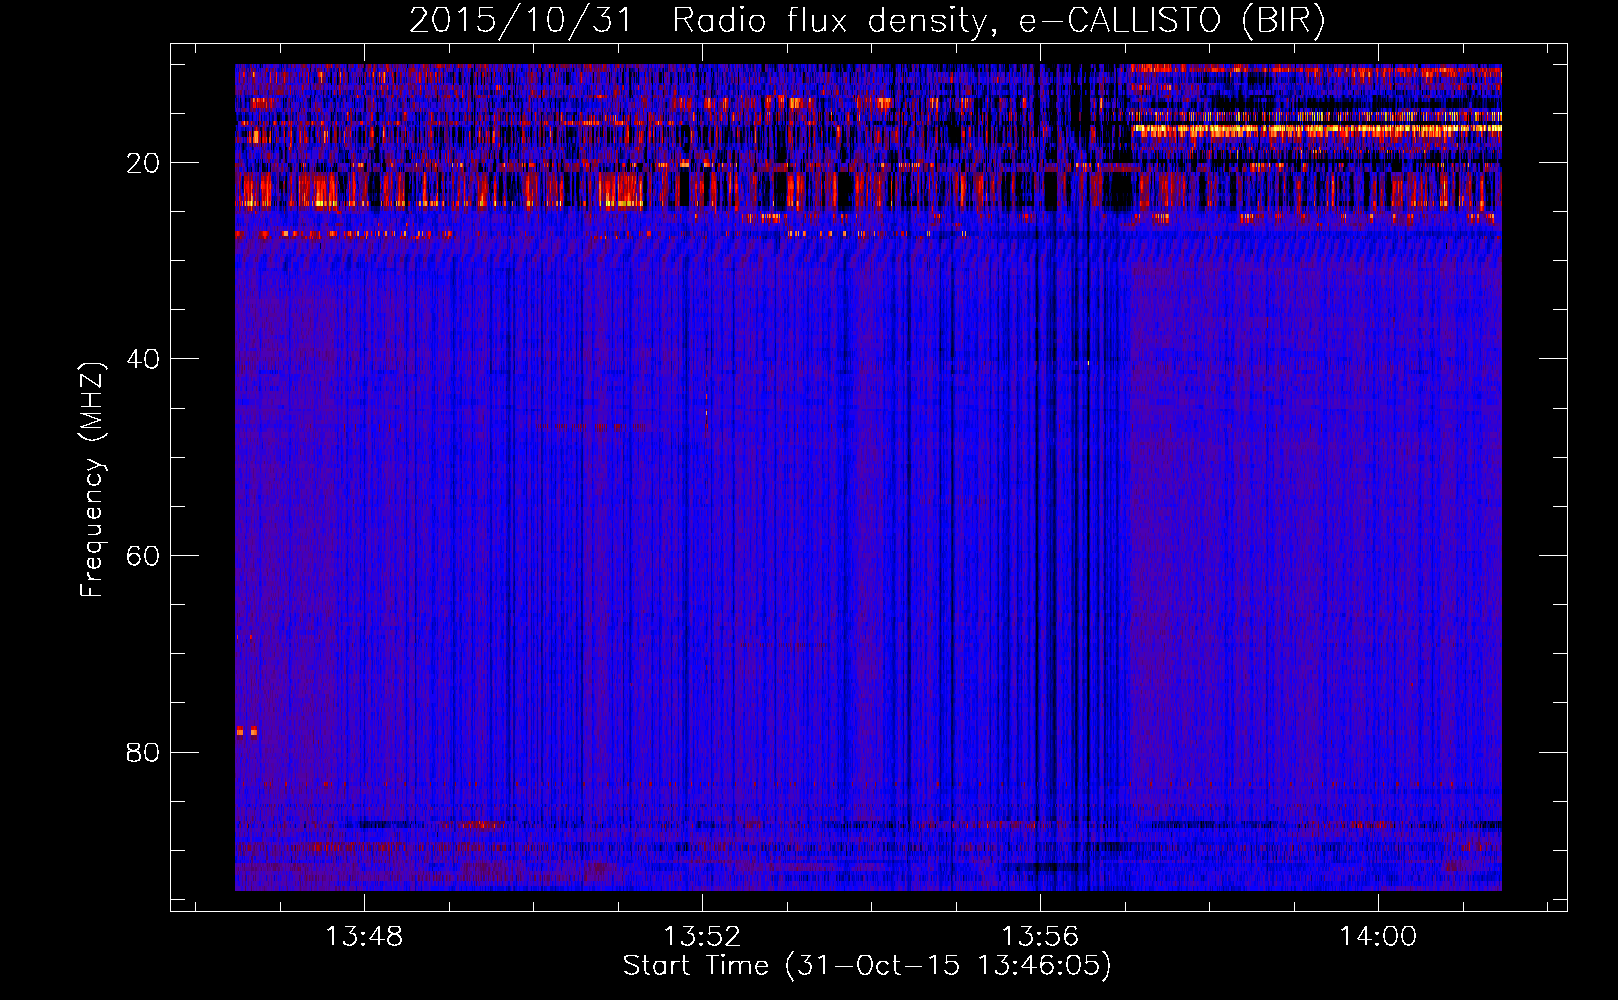Select the 40 MHz frequency tick label
Screen dimensions: 1618x1000
(143, 359)
